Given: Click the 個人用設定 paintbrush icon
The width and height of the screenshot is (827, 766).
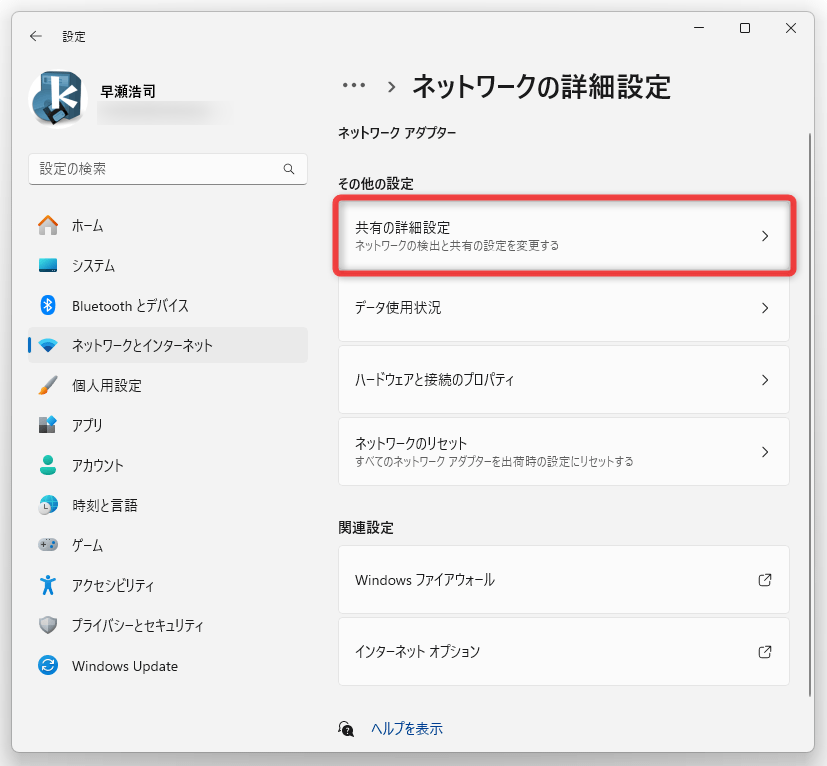Looking at the screenshot, I should coord(48,385).
